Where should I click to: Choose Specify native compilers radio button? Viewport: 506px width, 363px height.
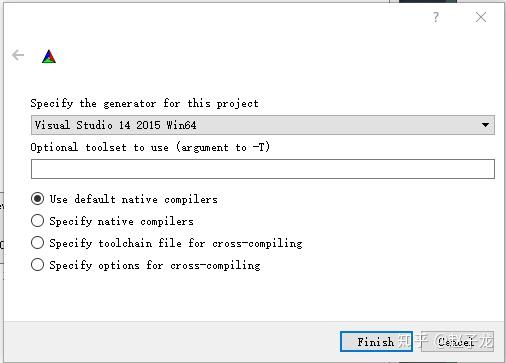tap(37, 221)
